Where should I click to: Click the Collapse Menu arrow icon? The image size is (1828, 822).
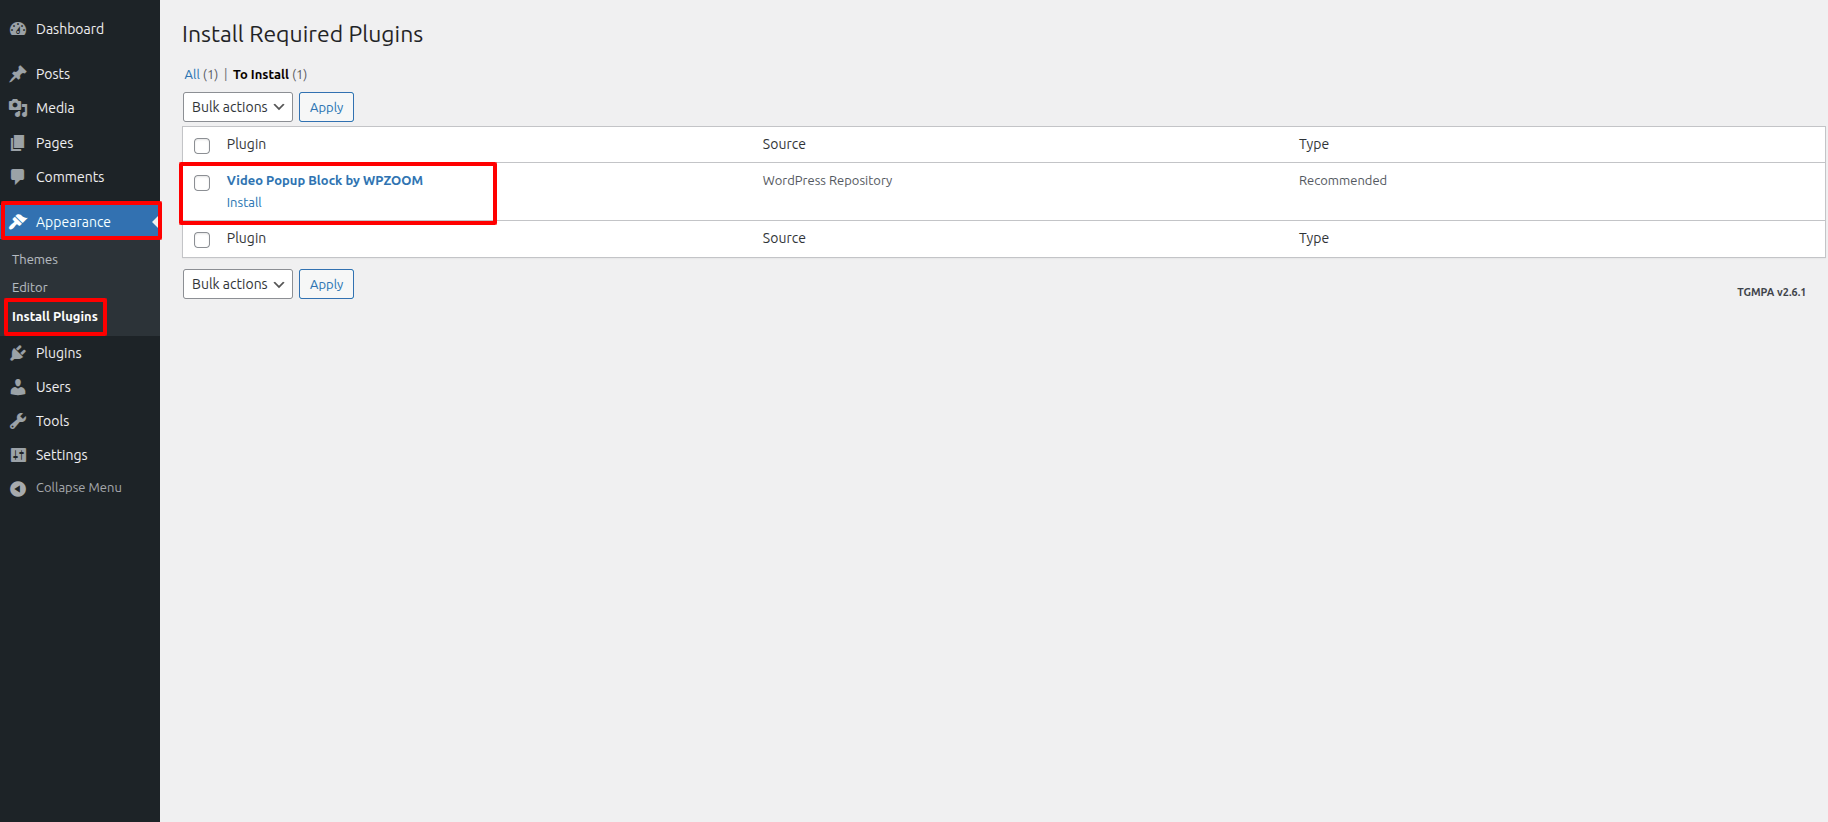[18, 488]
